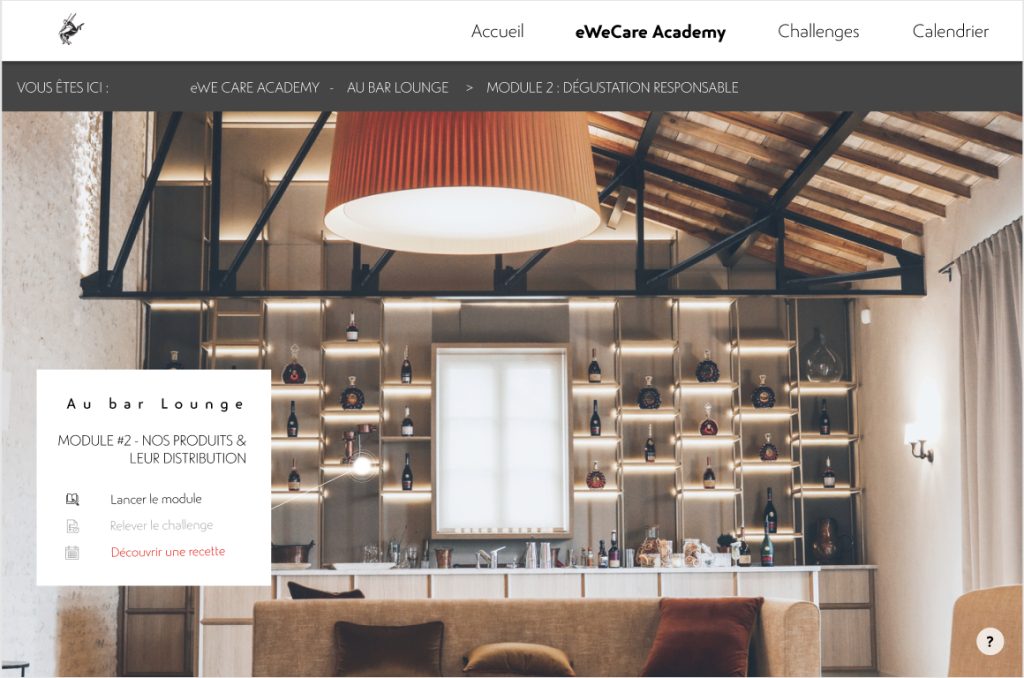
Task: Click the VOUS ÊTES ICI label
Action: coord(63,88)
